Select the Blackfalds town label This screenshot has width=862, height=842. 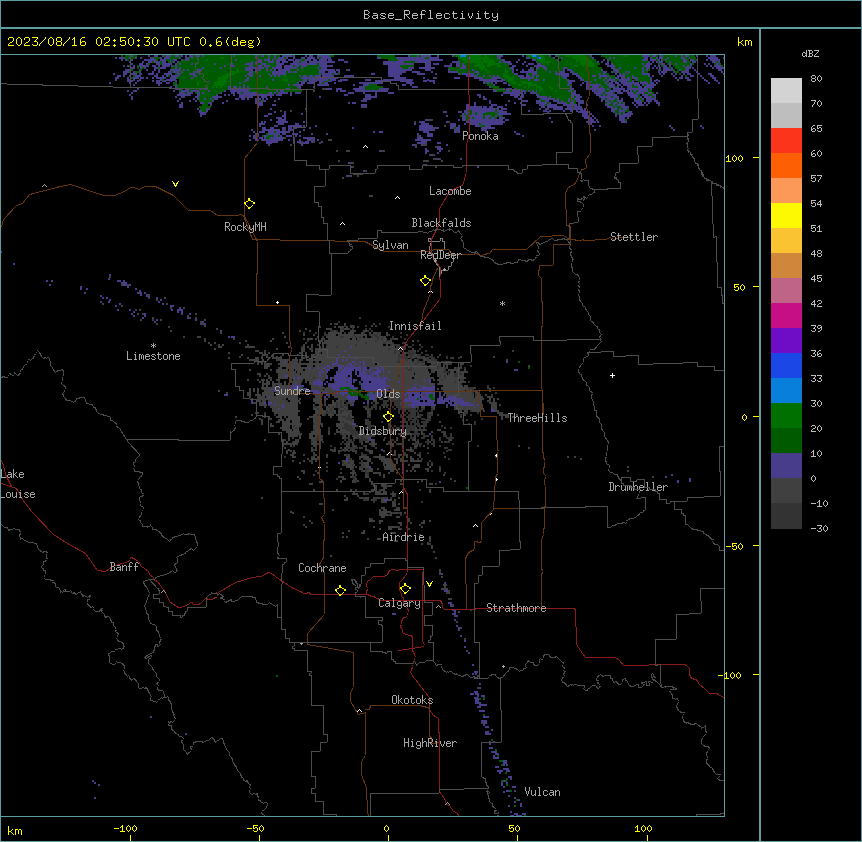pos(441,223)
